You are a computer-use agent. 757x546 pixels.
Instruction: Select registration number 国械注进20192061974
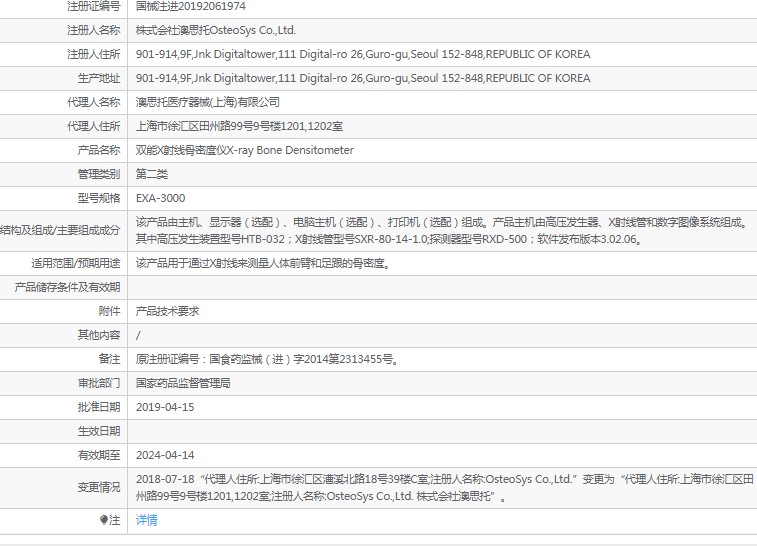(x=190, y=6)
